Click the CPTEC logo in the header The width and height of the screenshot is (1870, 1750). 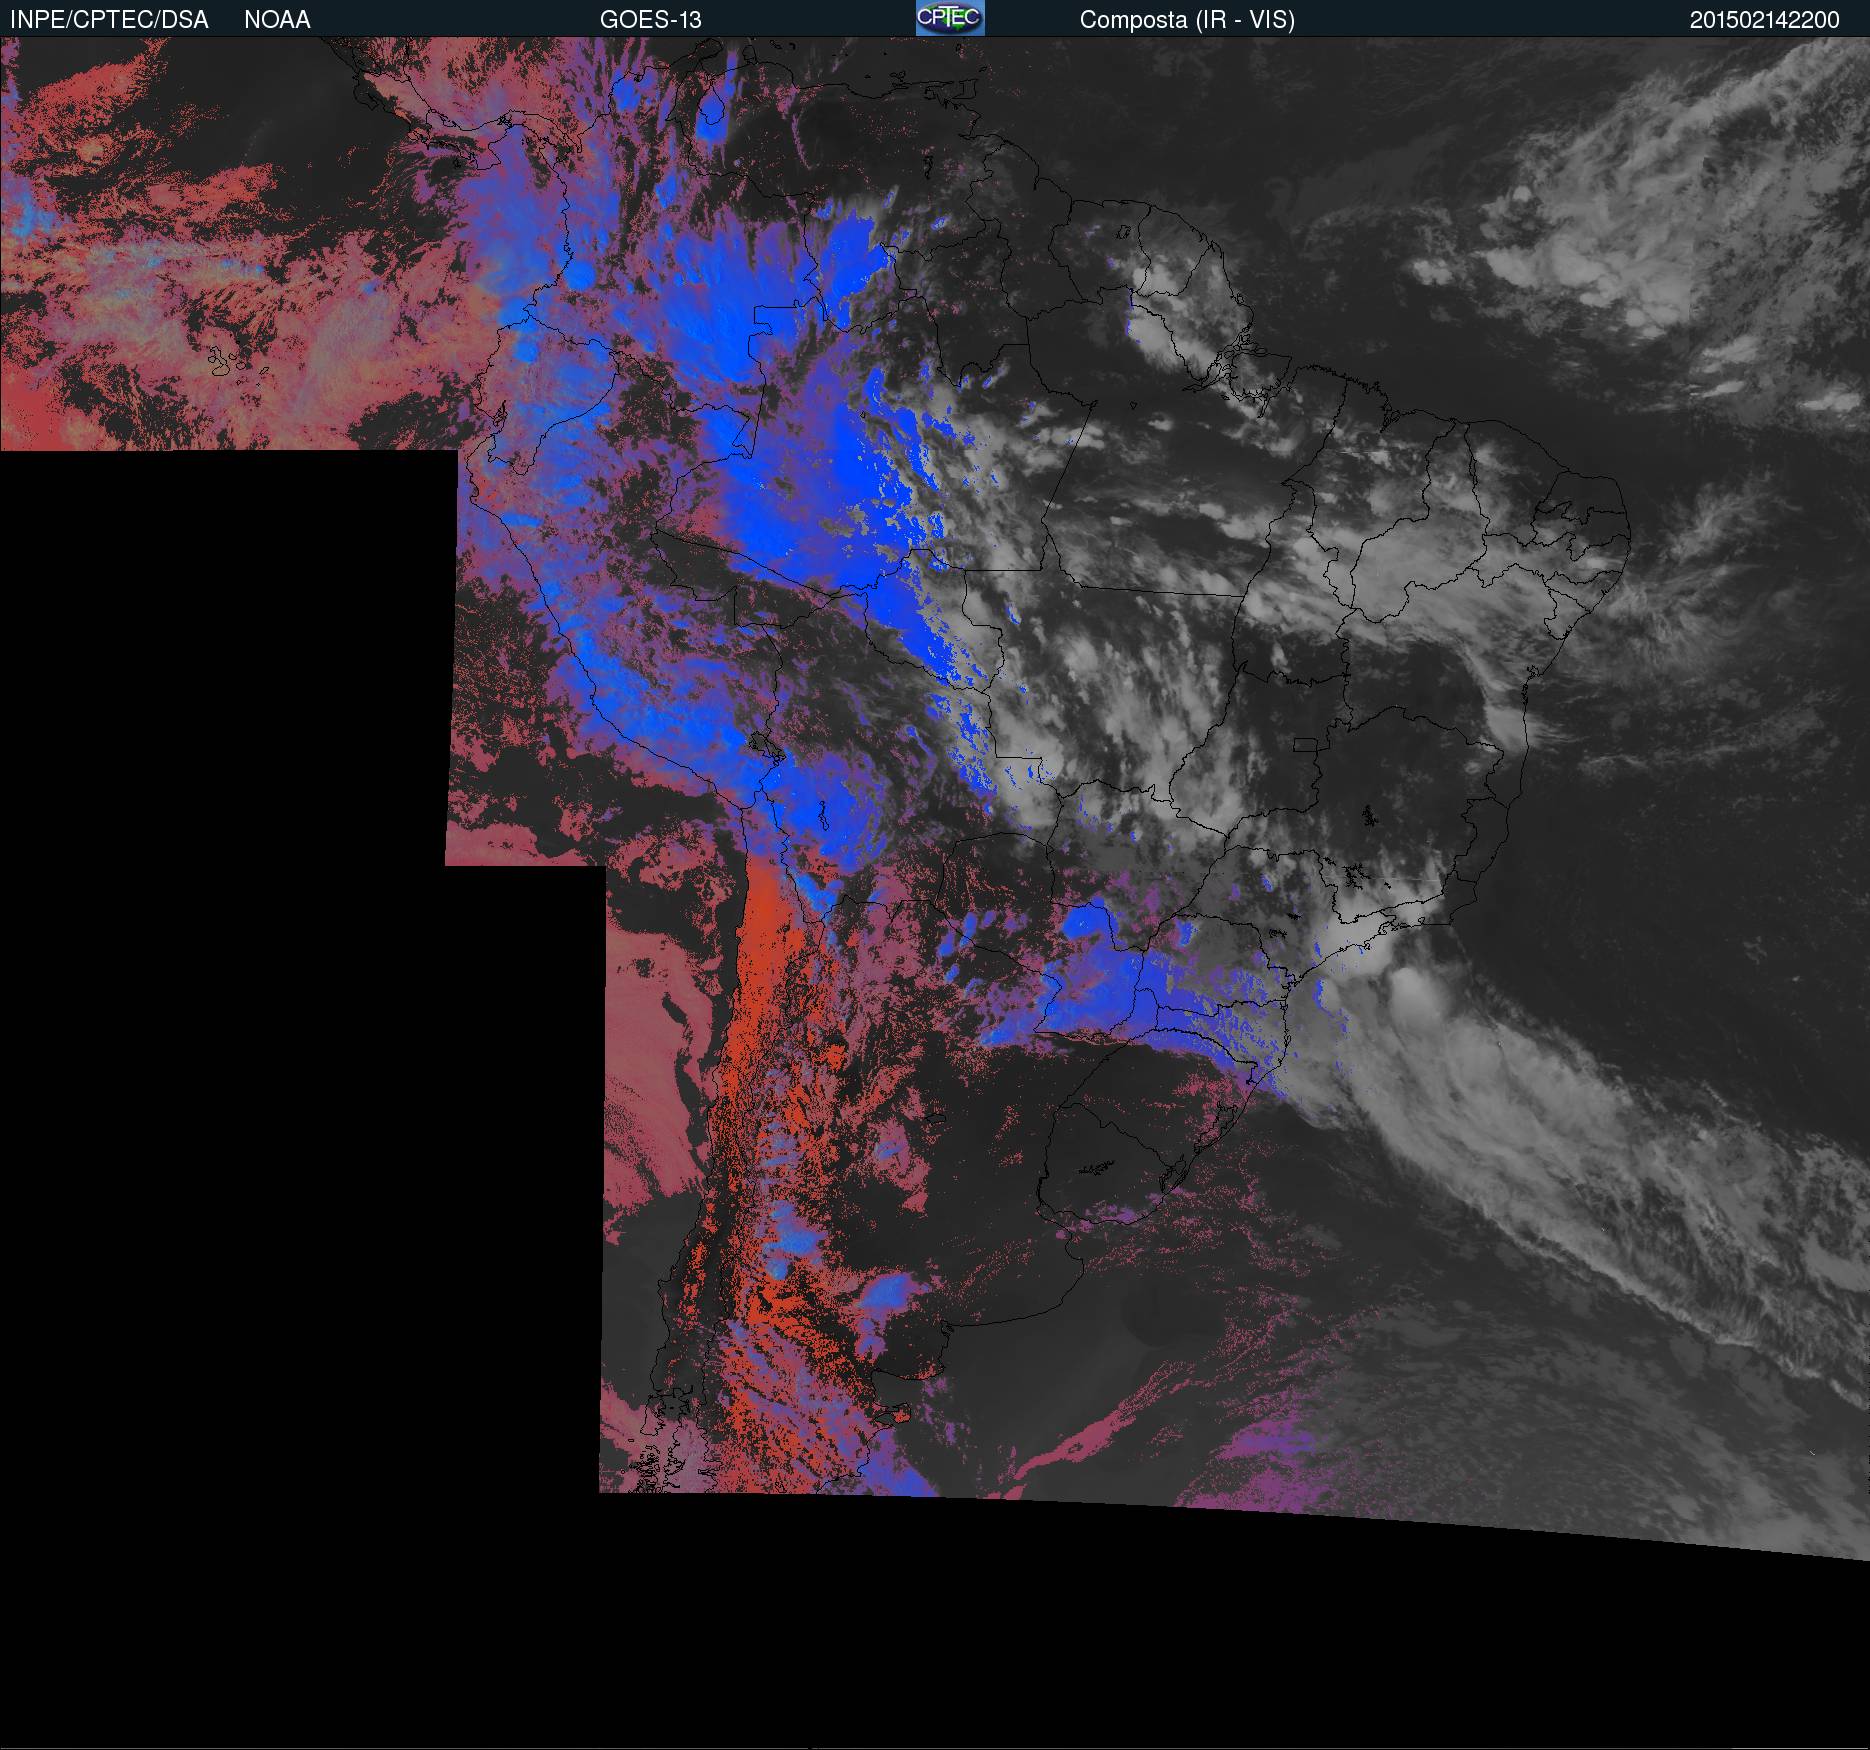tap(949, 18)
